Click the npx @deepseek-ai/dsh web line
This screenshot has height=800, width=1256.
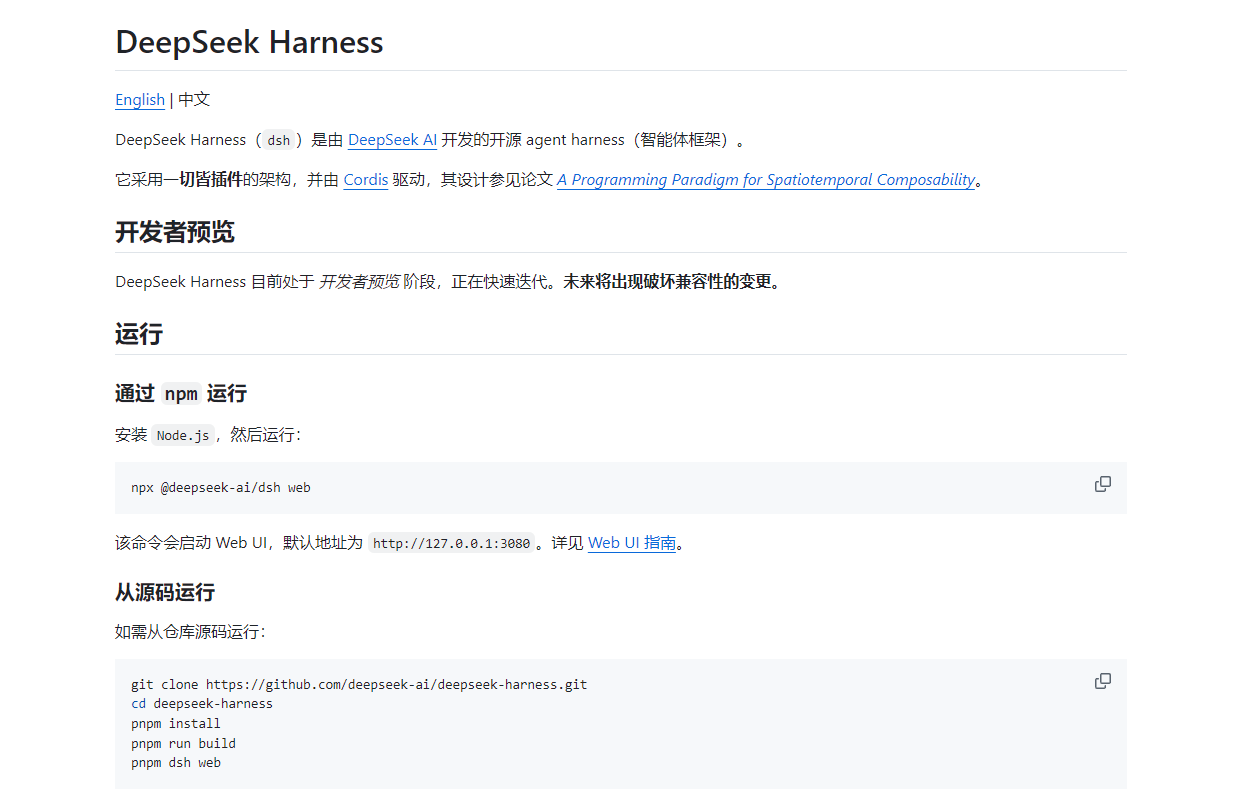point(221,488)
